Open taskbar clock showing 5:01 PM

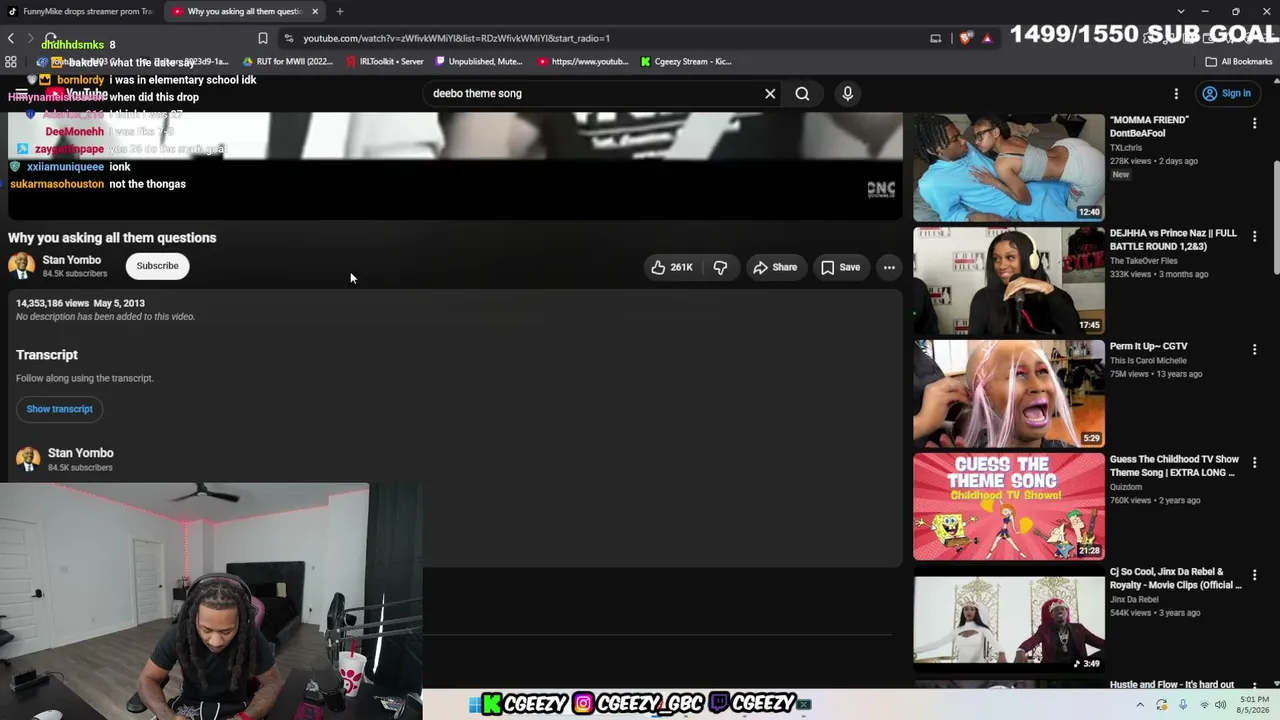pyautogui.click(x=1255, y=704)
